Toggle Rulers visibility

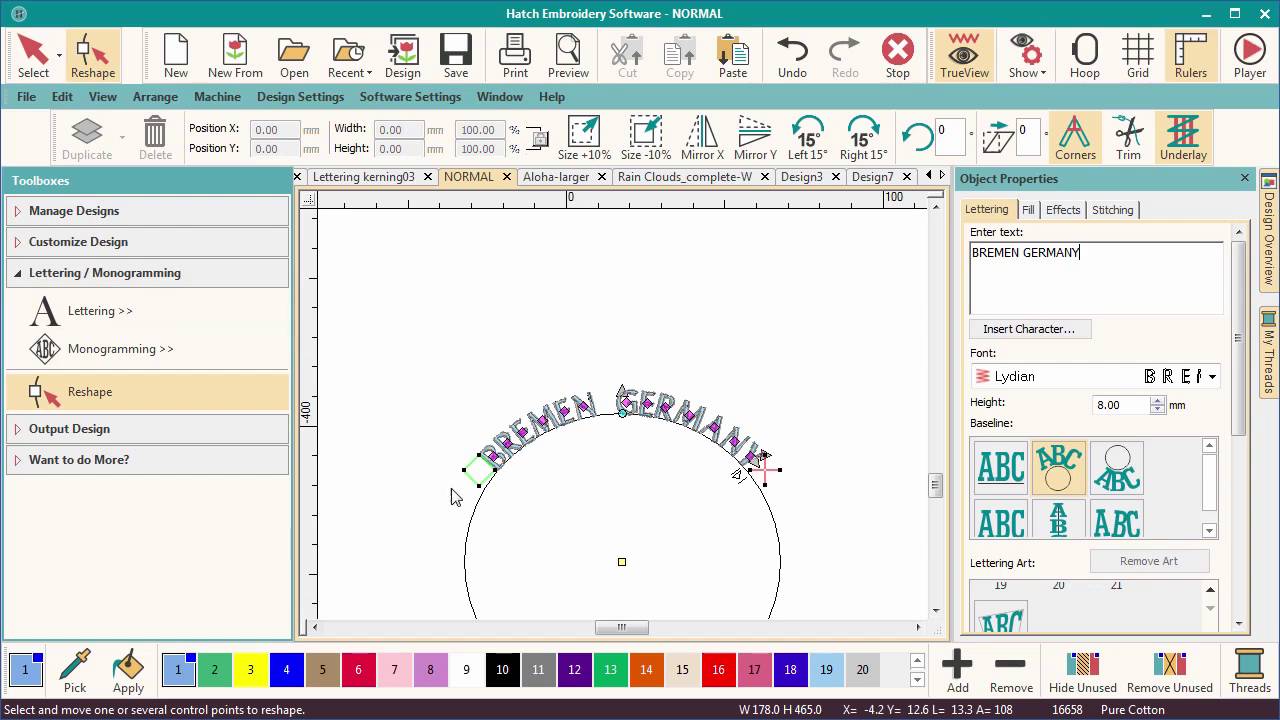click(1191, 55)
